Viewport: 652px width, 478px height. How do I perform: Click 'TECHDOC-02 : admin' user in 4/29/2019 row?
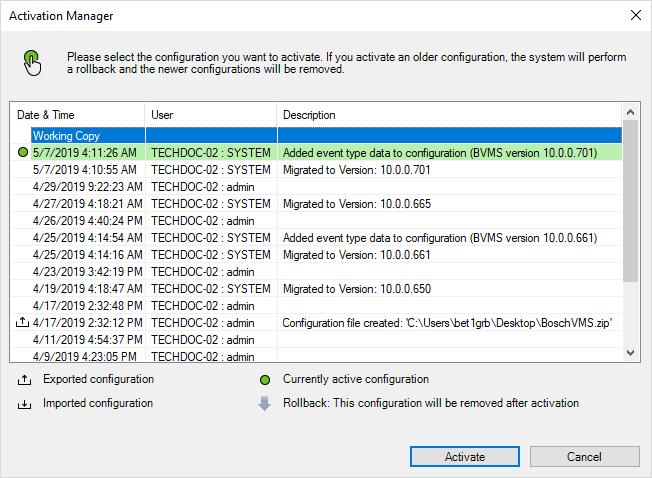[x=203, y=187]
